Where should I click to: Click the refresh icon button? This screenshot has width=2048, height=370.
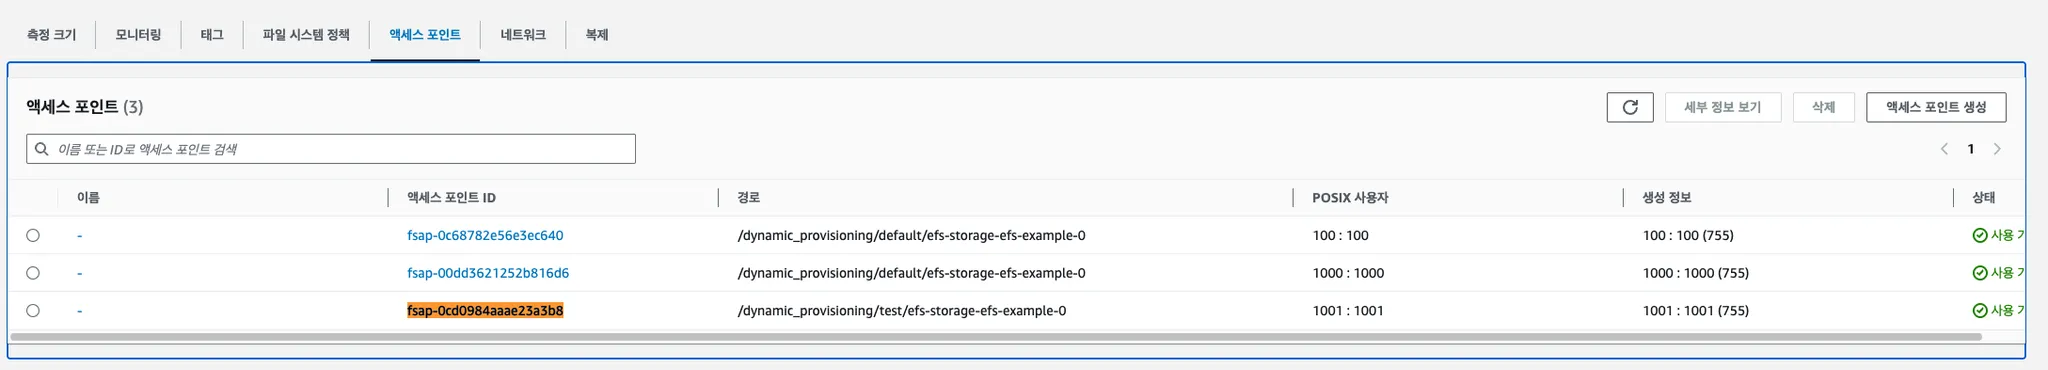1630,107
